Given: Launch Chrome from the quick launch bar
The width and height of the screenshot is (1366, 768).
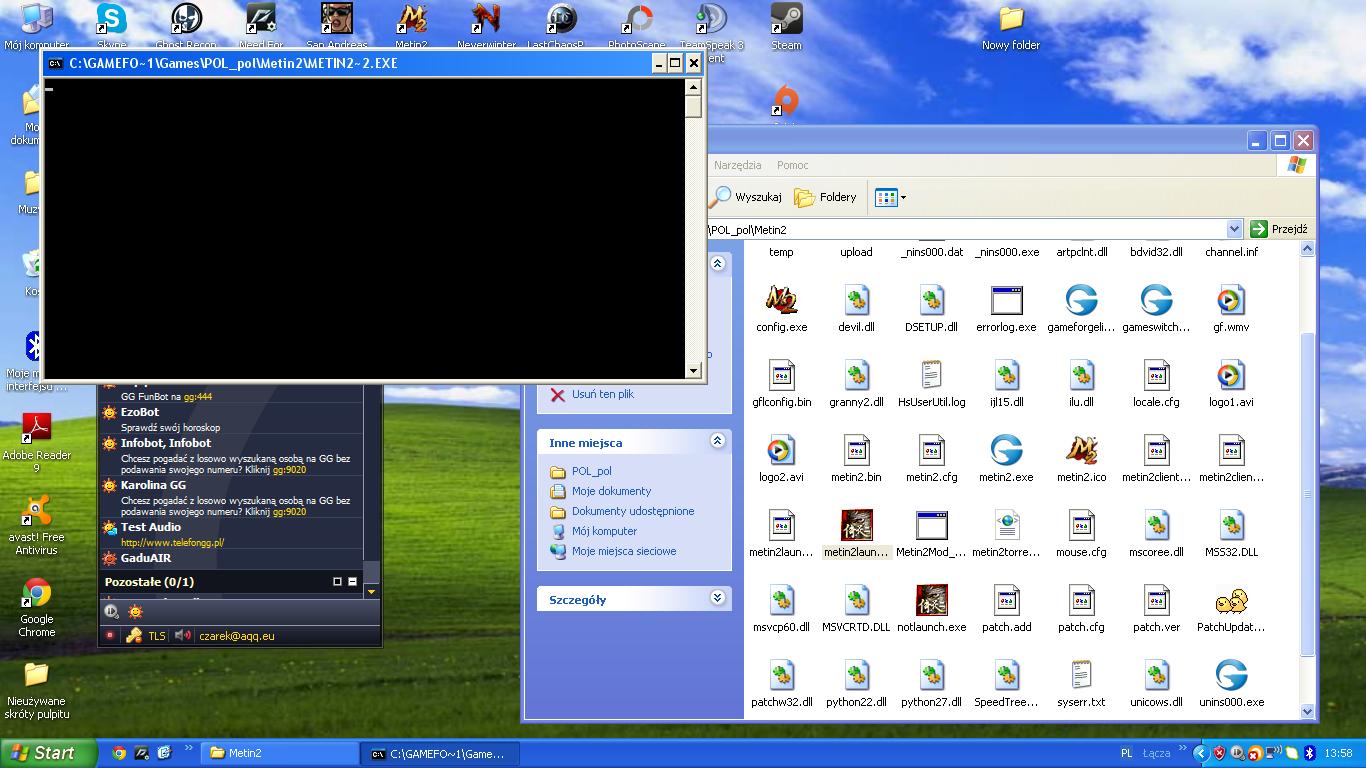Looking at the screenshot, I should click(x=119, y=753).
